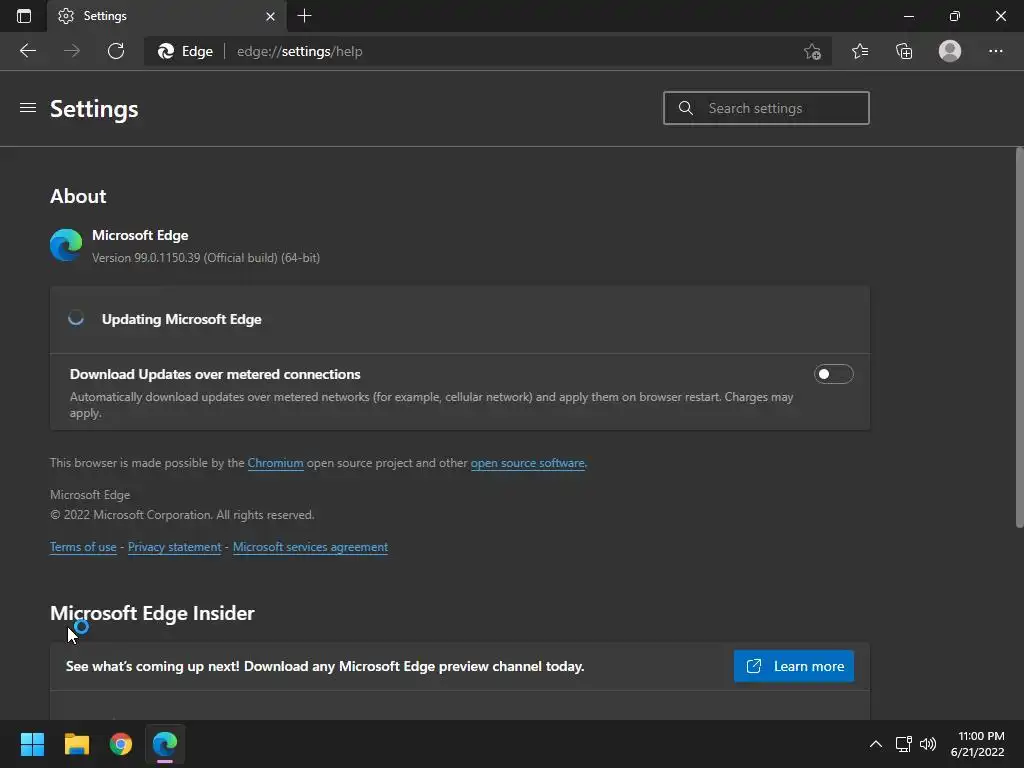Click inside the Search settings field
This screenshot has height=768, width=1024.
(766, 108)
